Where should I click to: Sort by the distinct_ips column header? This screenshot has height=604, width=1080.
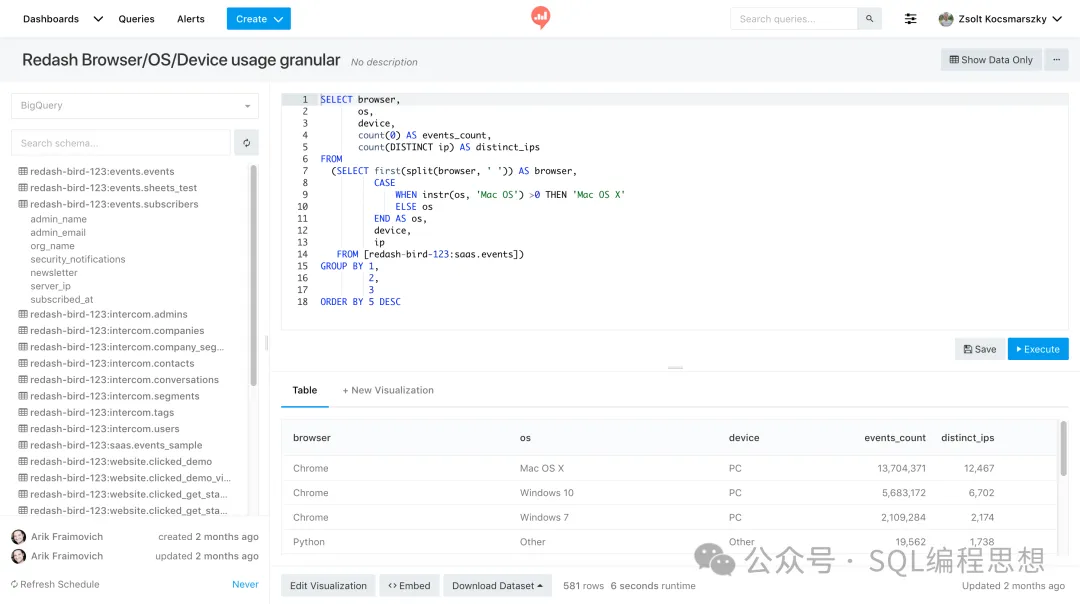[967, 437]
